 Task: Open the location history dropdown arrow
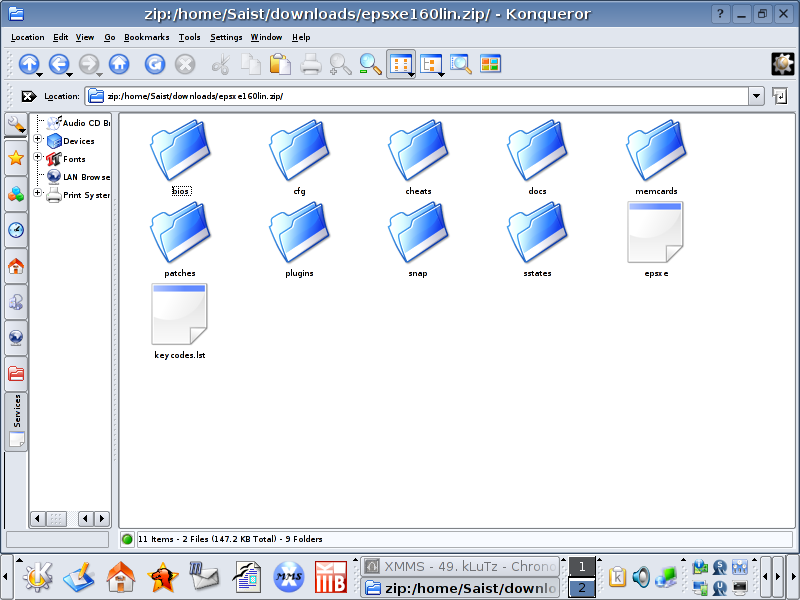pos(756,96)
